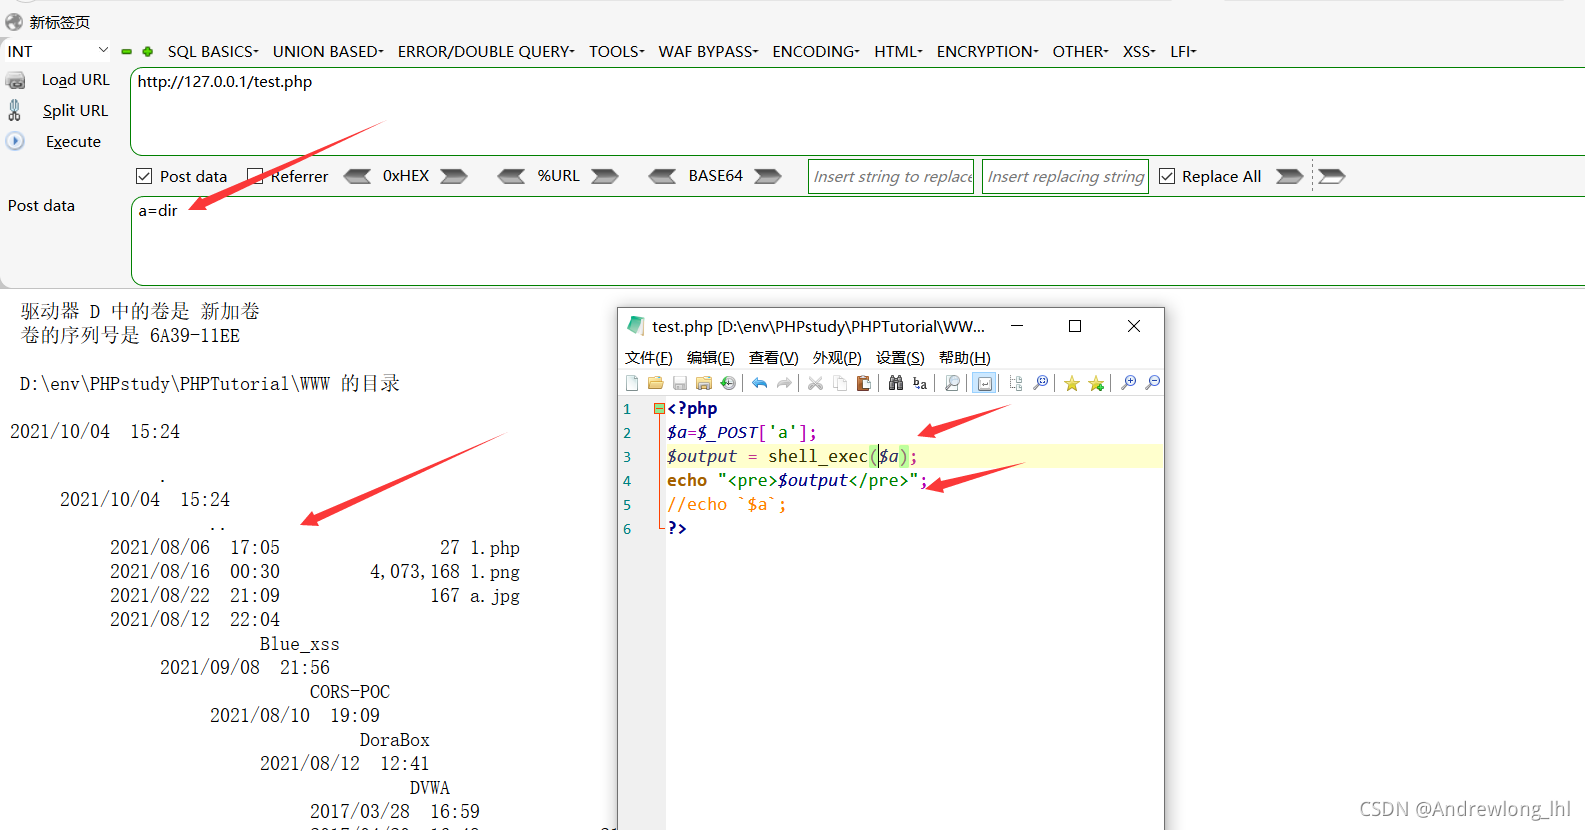
Task: Click the %URL decode left arrow
Action: (x=512, y=176)
